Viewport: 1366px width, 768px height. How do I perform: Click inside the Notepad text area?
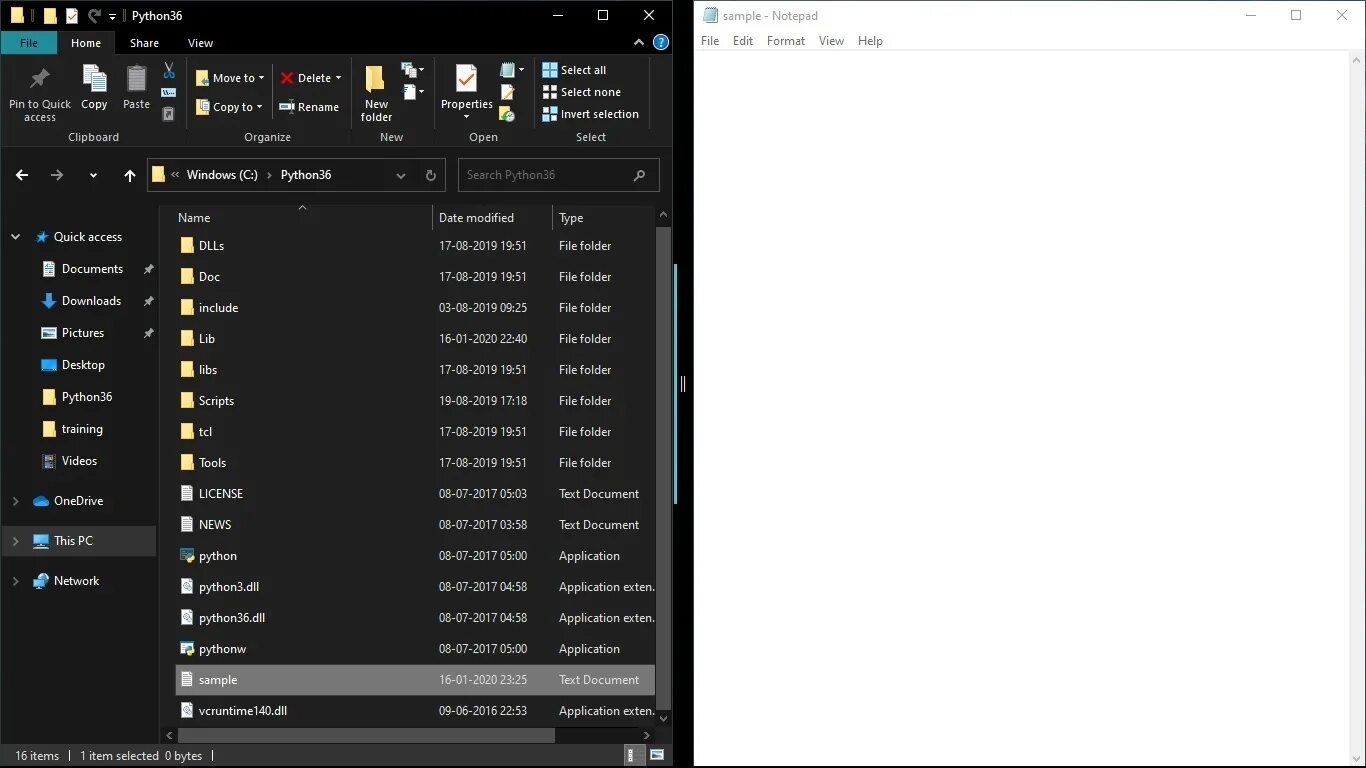coord(1021,408)
